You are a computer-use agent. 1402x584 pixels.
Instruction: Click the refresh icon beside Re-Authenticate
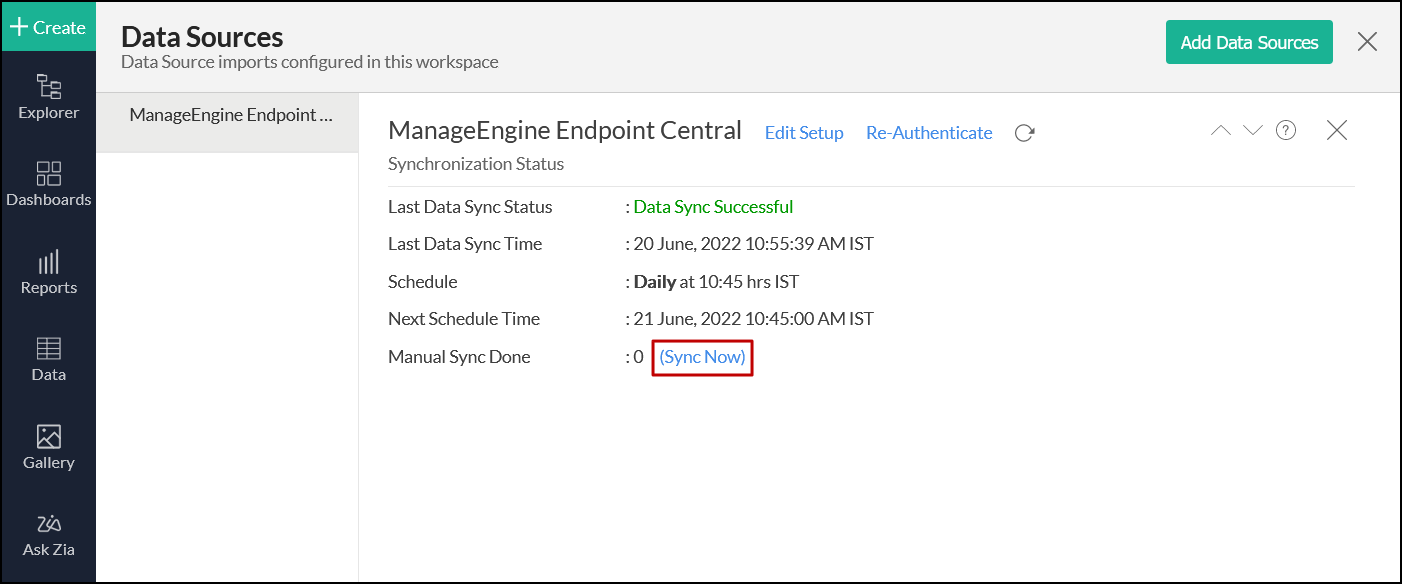1024,133
